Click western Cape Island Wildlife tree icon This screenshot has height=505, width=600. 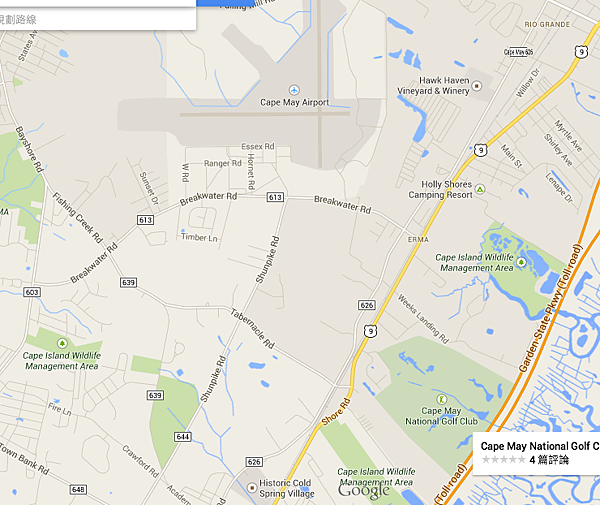62,343
